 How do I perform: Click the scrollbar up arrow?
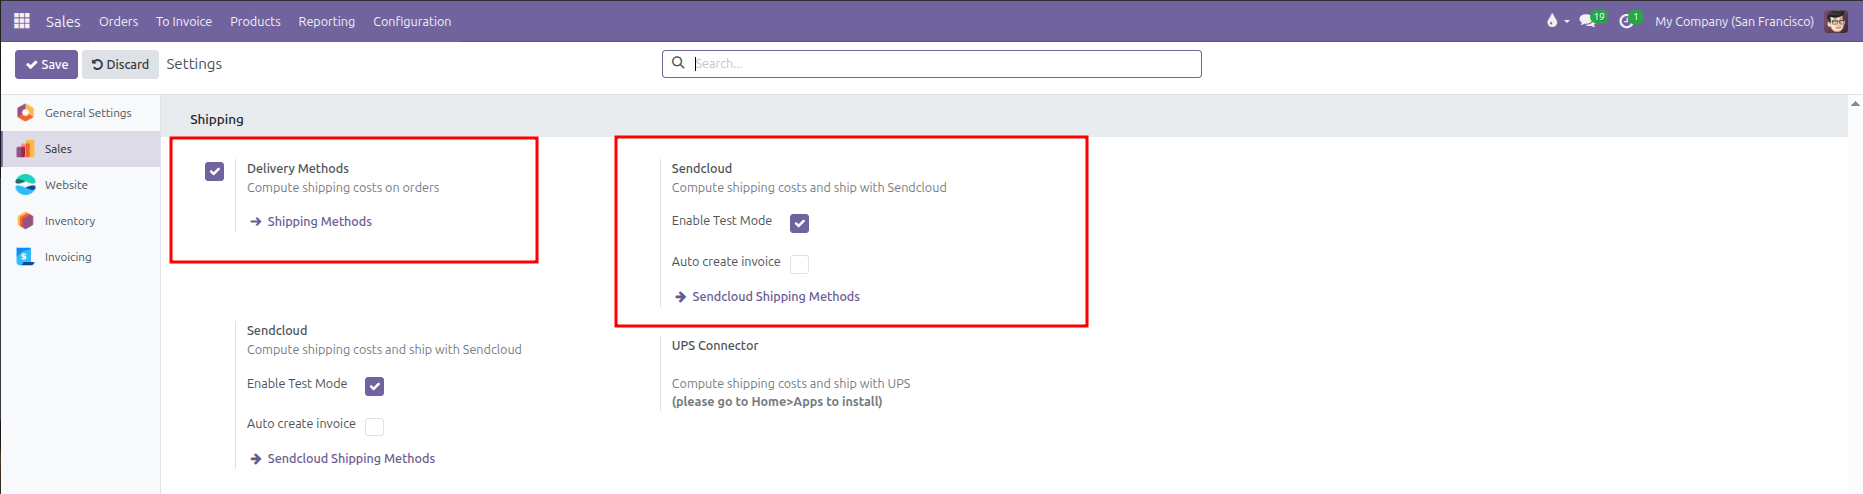click(1855, 103)
